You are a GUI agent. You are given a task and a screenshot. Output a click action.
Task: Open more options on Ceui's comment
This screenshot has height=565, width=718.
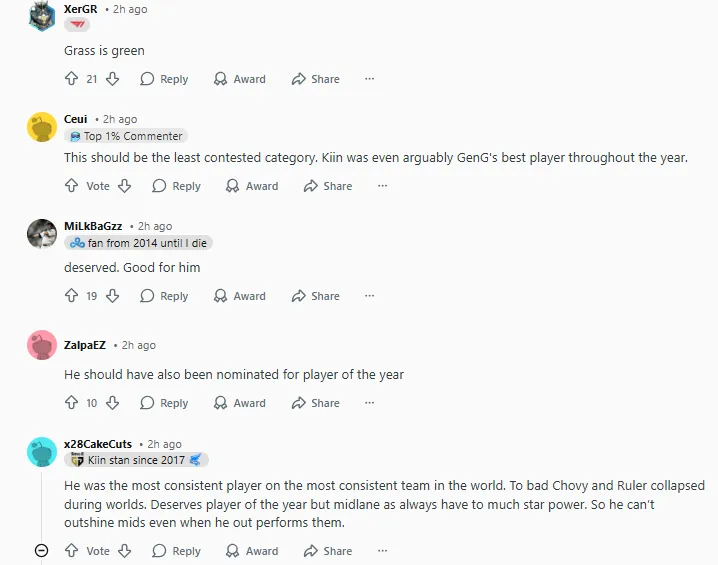click(381, 186)
